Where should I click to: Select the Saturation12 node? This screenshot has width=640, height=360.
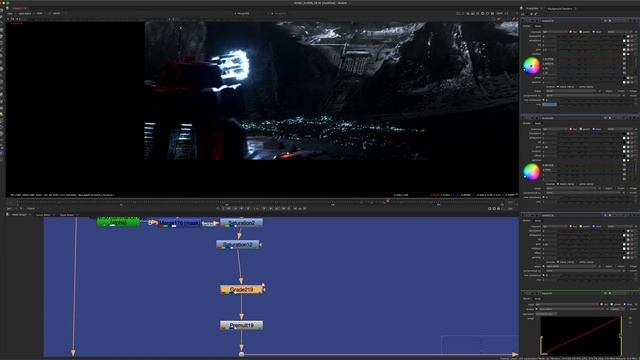[x=238, y=245]
